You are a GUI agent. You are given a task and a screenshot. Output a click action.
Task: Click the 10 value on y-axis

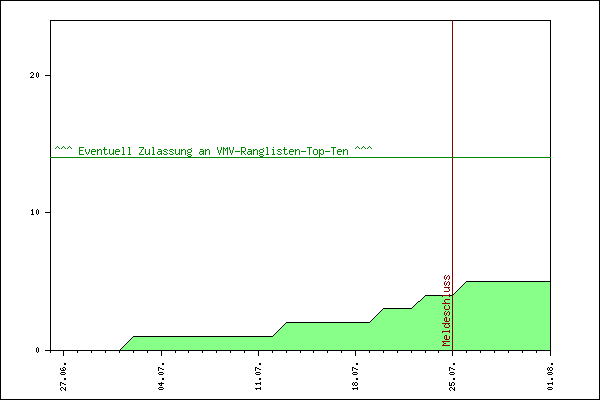(34, 212)
